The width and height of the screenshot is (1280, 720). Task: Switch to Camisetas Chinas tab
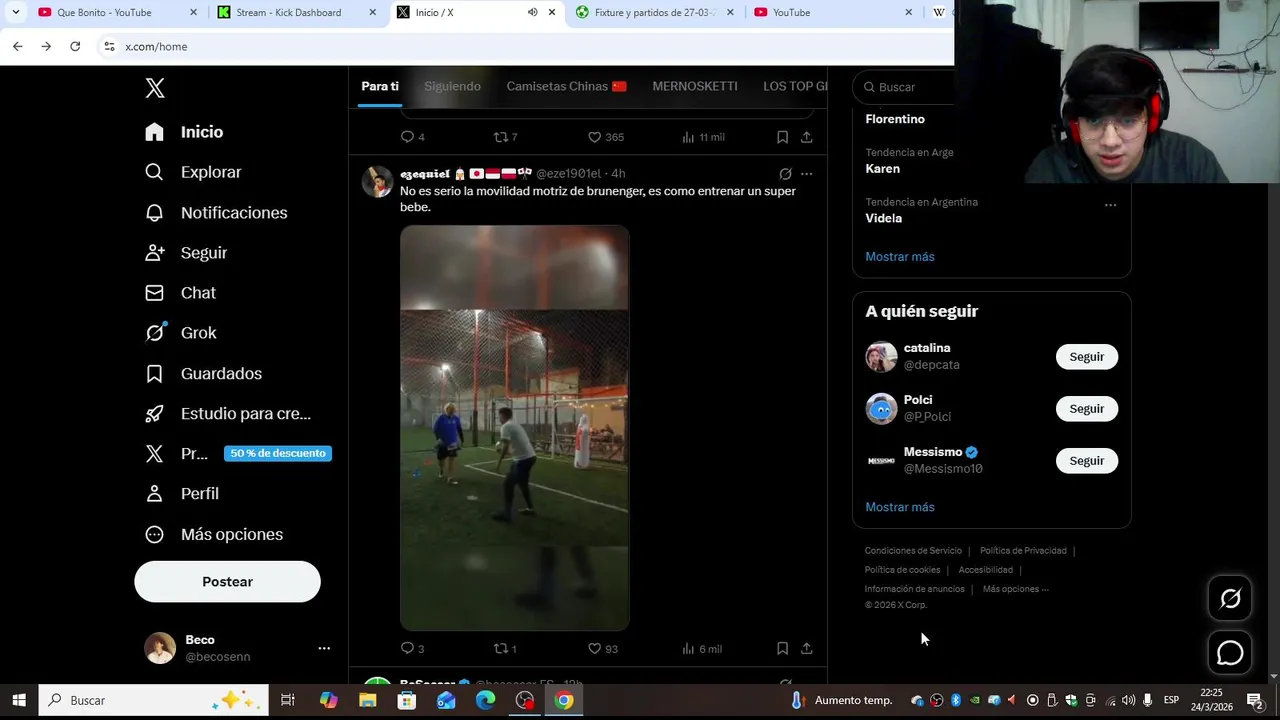pos(566,86)
